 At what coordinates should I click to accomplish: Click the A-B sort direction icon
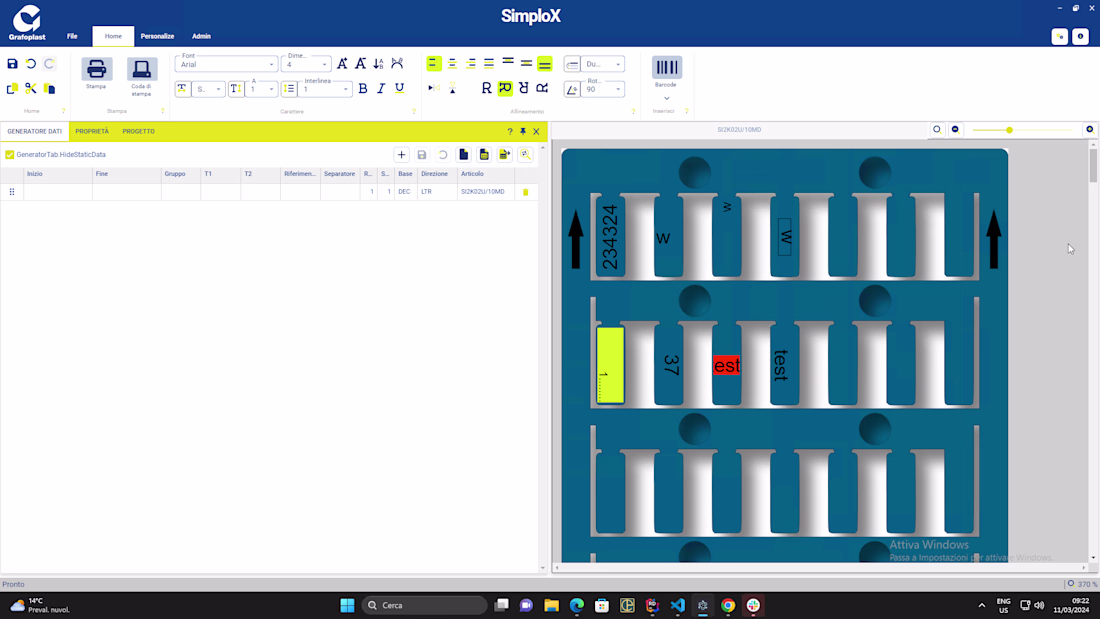tap(379, 64)
